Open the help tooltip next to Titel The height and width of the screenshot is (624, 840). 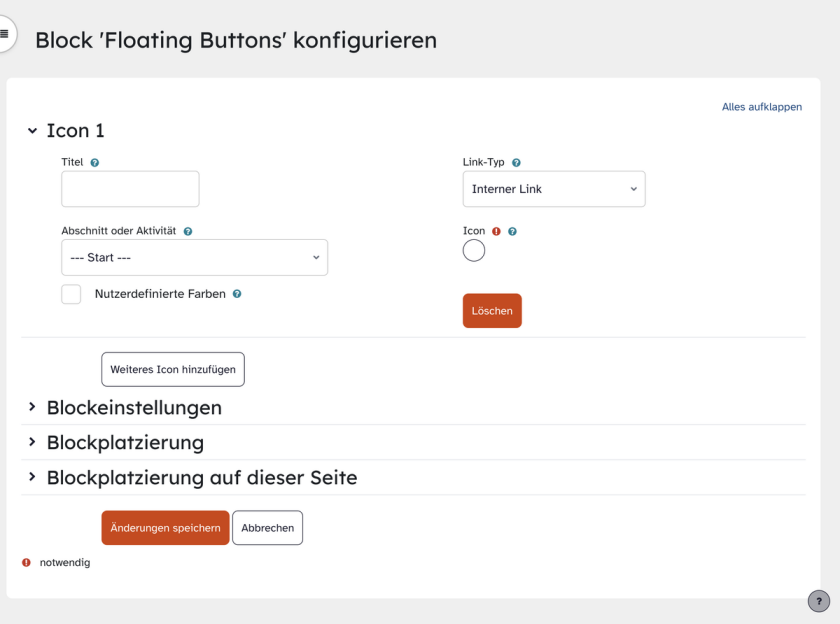click(94, 161)
